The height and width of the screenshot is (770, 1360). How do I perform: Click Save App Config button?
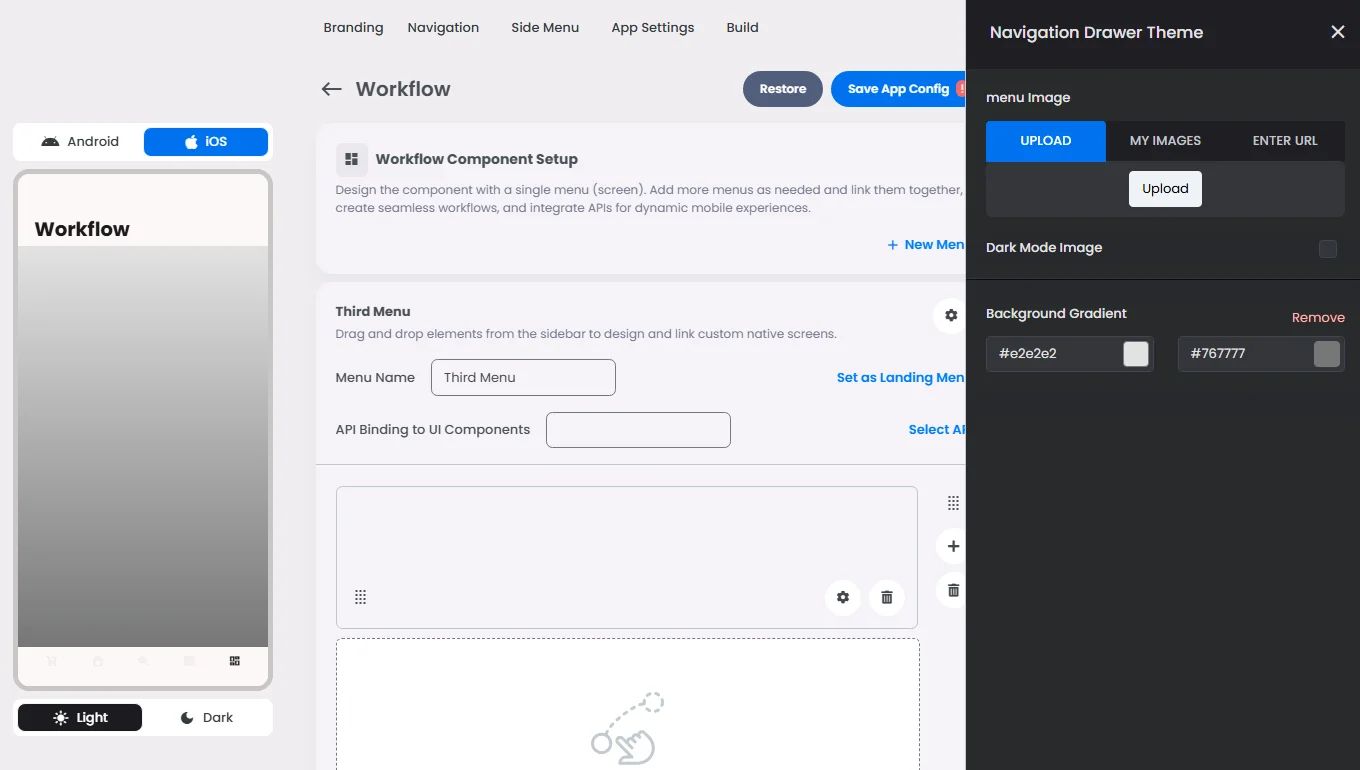pyautogui.click(x=898, y=89)
